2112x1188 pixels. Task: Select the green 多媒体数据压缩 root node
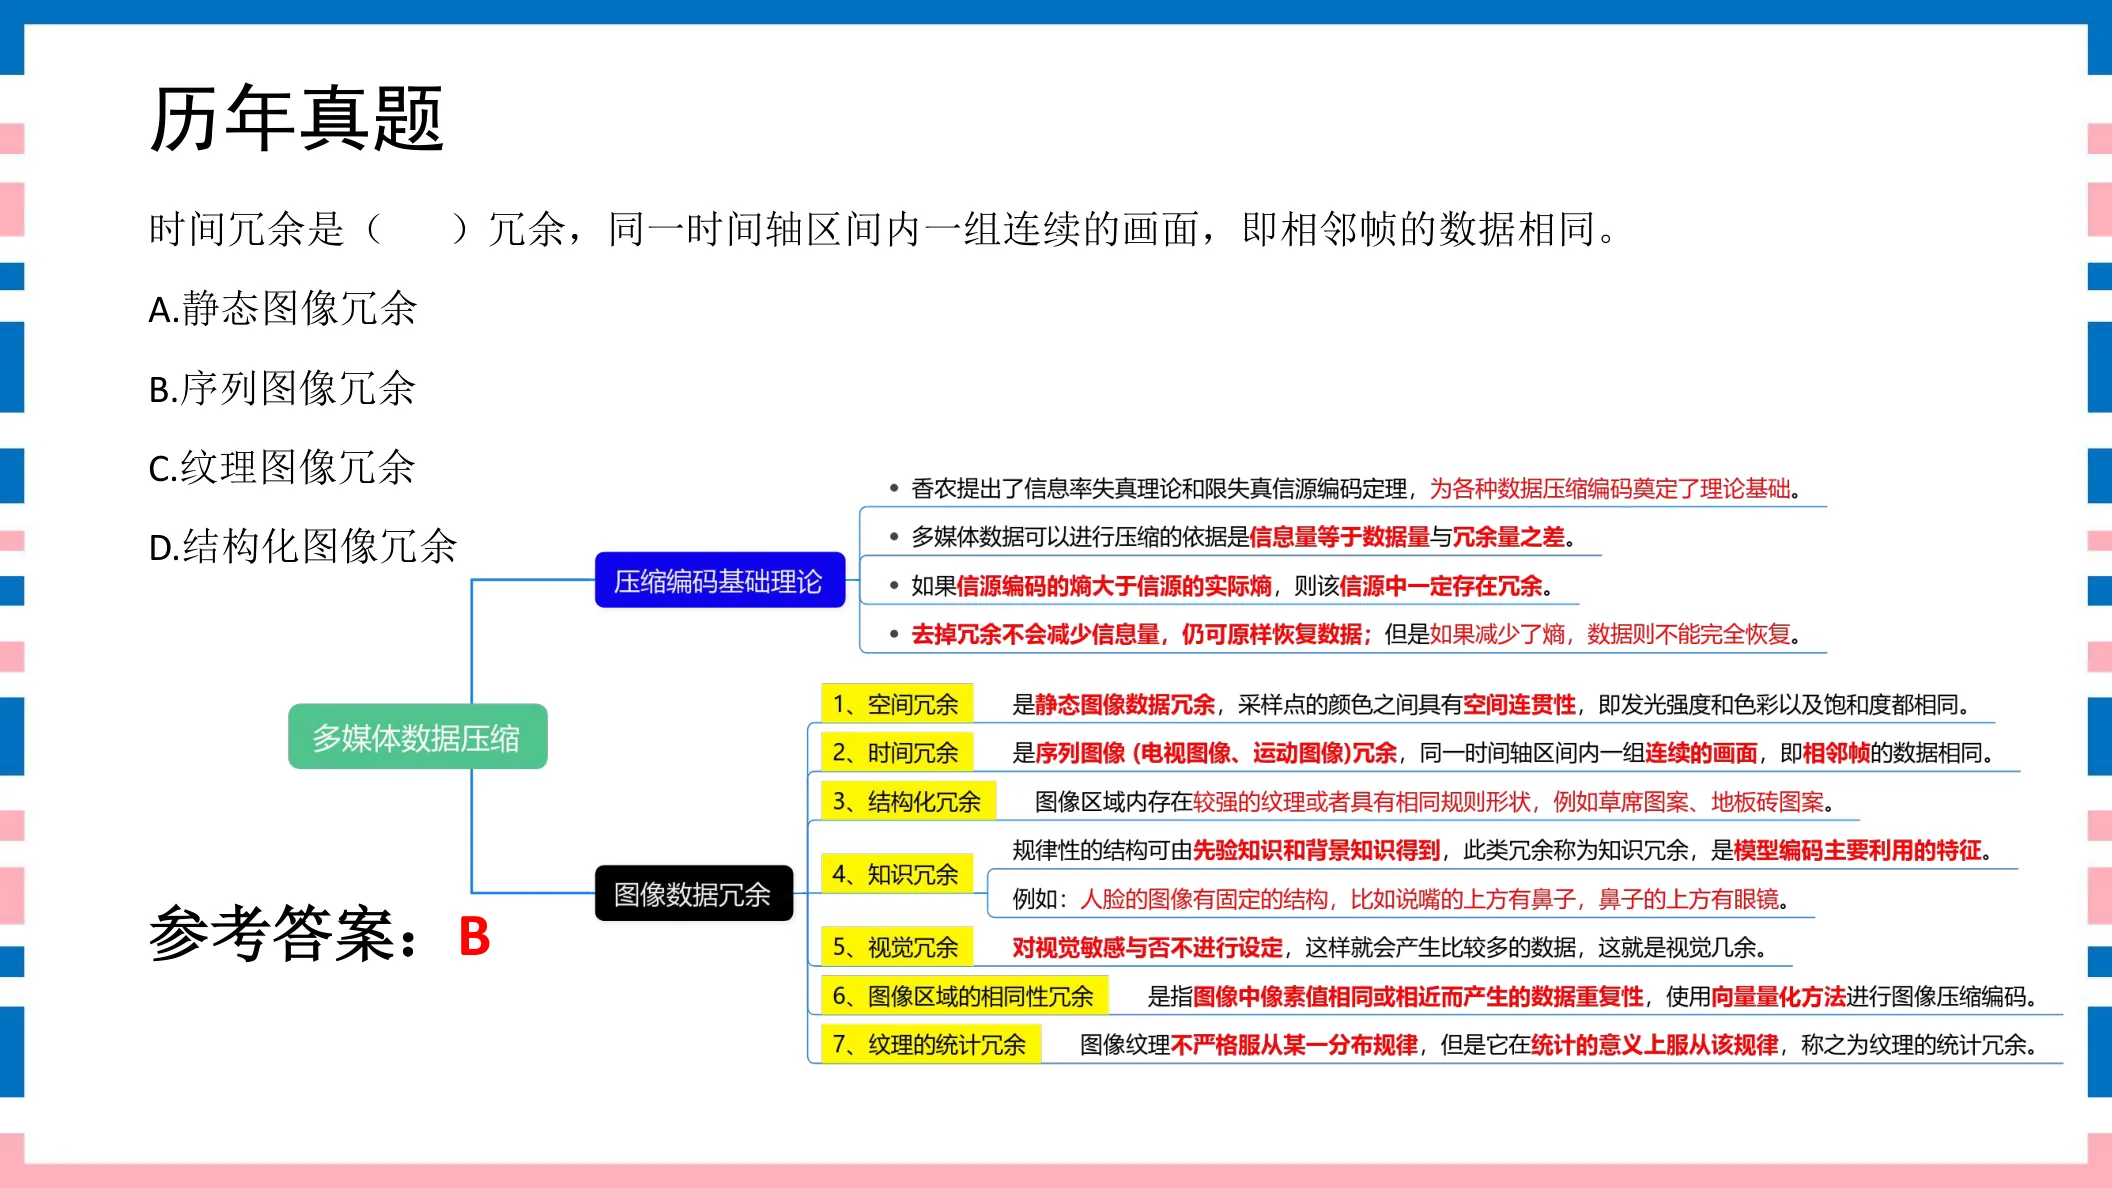418,737
